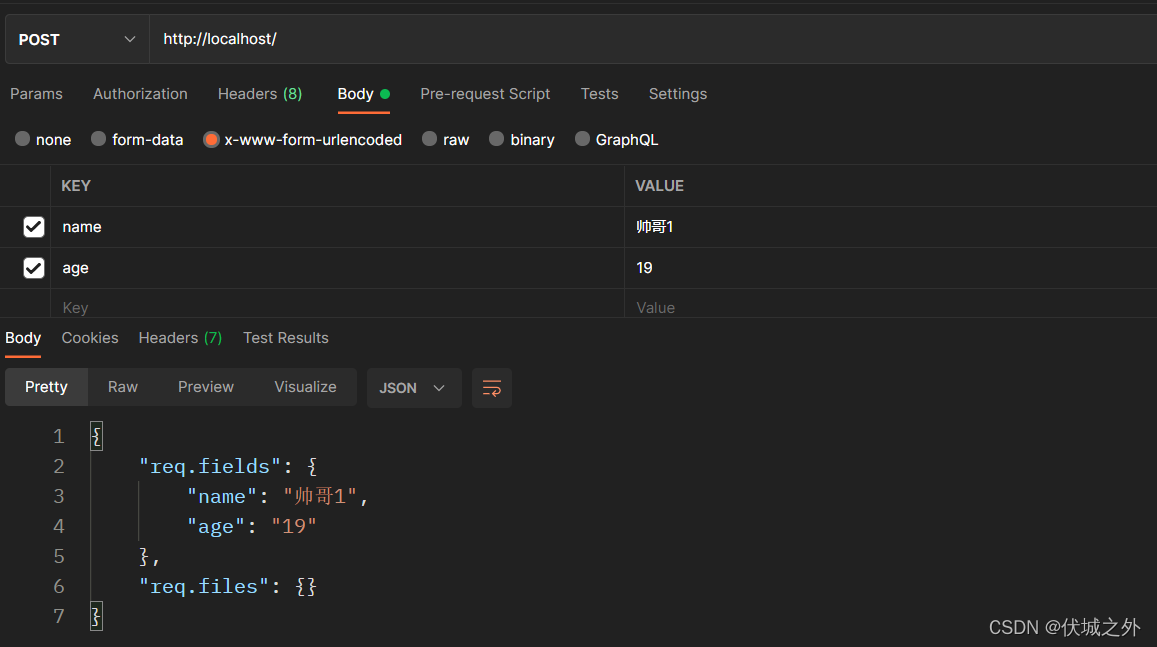Screen dimensions: 1157x647
Task: View response Headers (7)
Action: (180, 338)
